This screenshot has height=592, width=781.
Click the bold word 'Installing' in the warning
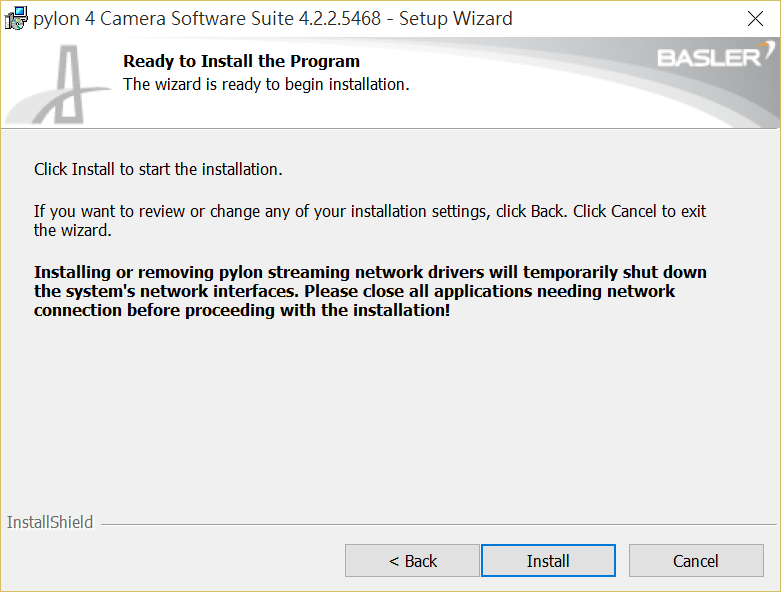point(73,273)
